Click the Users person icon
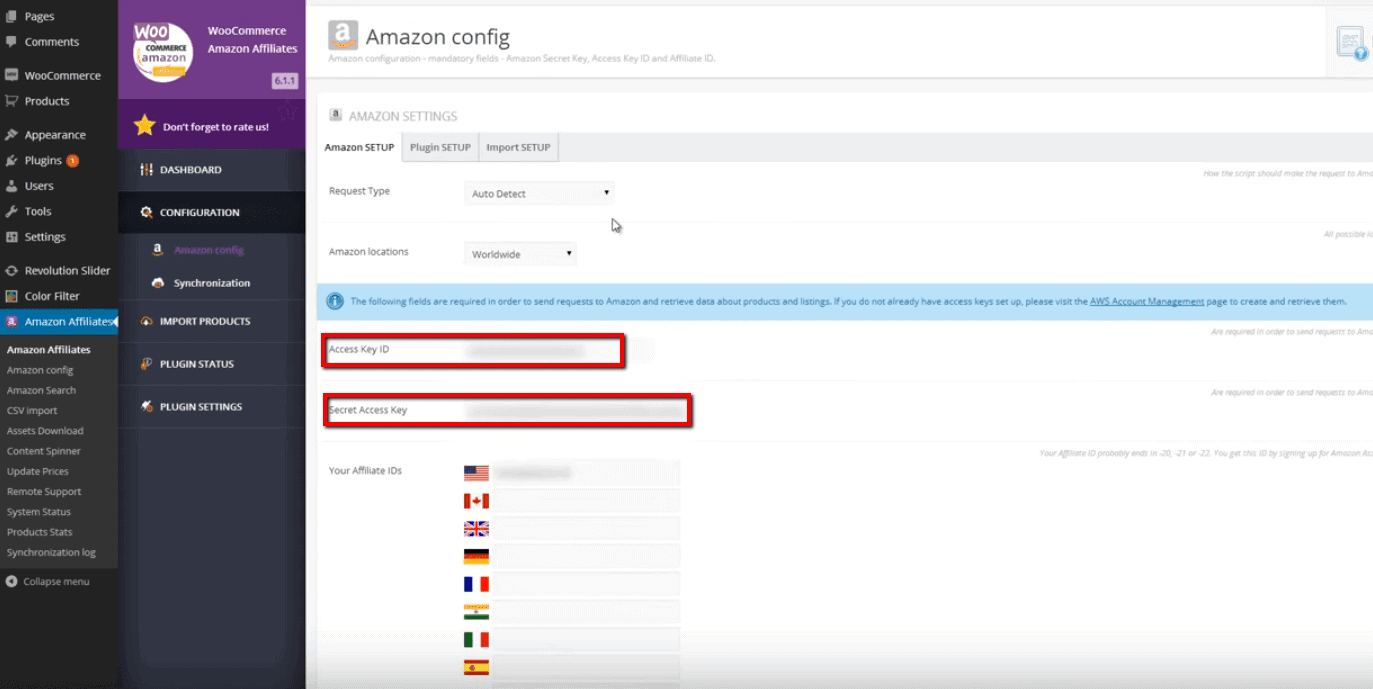Screen dimensions: 1373x689 [11, 186]
